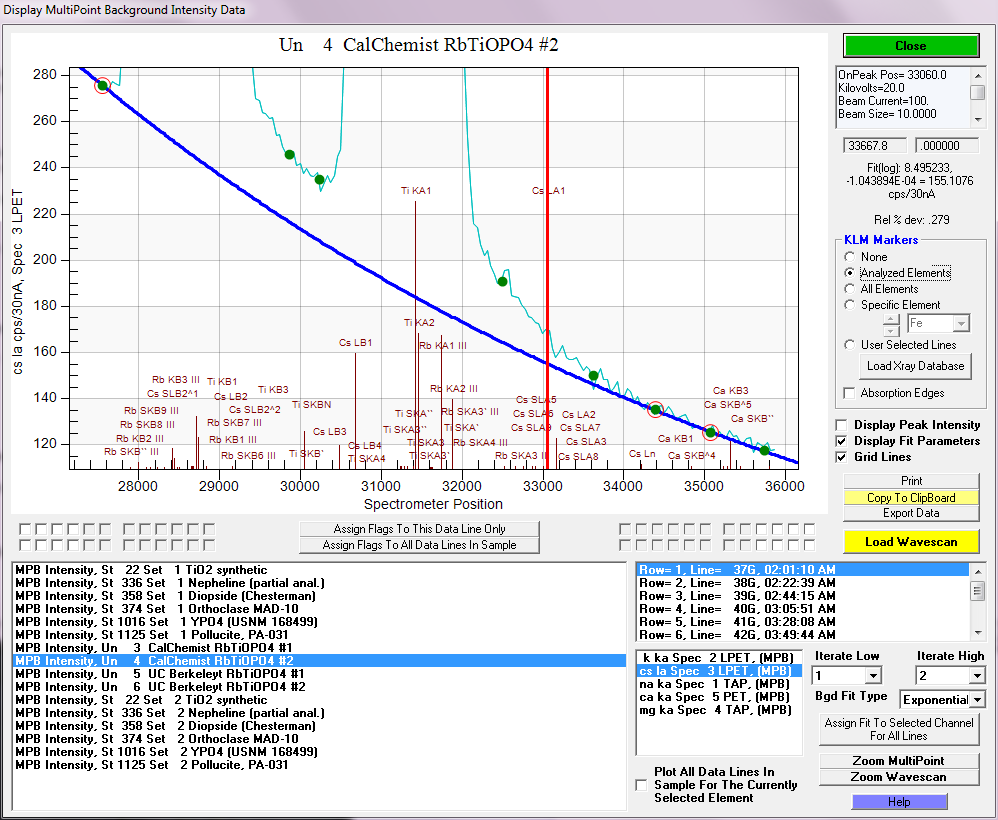This screenshot has width=998, height=820.
Task: Choose User Selected Lines option
Action: 851,345
